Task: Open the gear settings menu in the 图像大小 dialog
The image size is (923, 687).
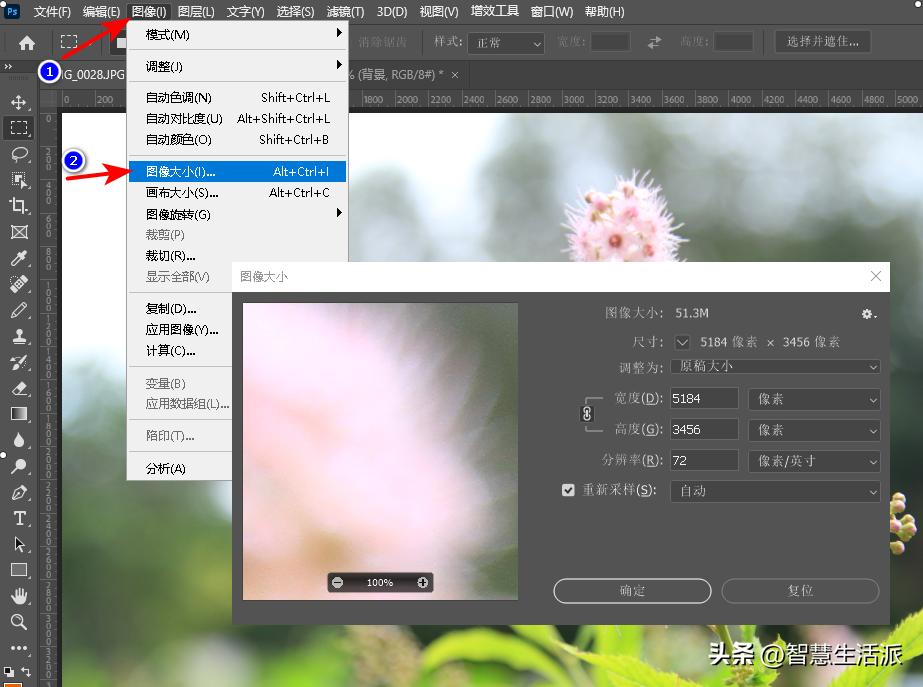Action: 866,313
